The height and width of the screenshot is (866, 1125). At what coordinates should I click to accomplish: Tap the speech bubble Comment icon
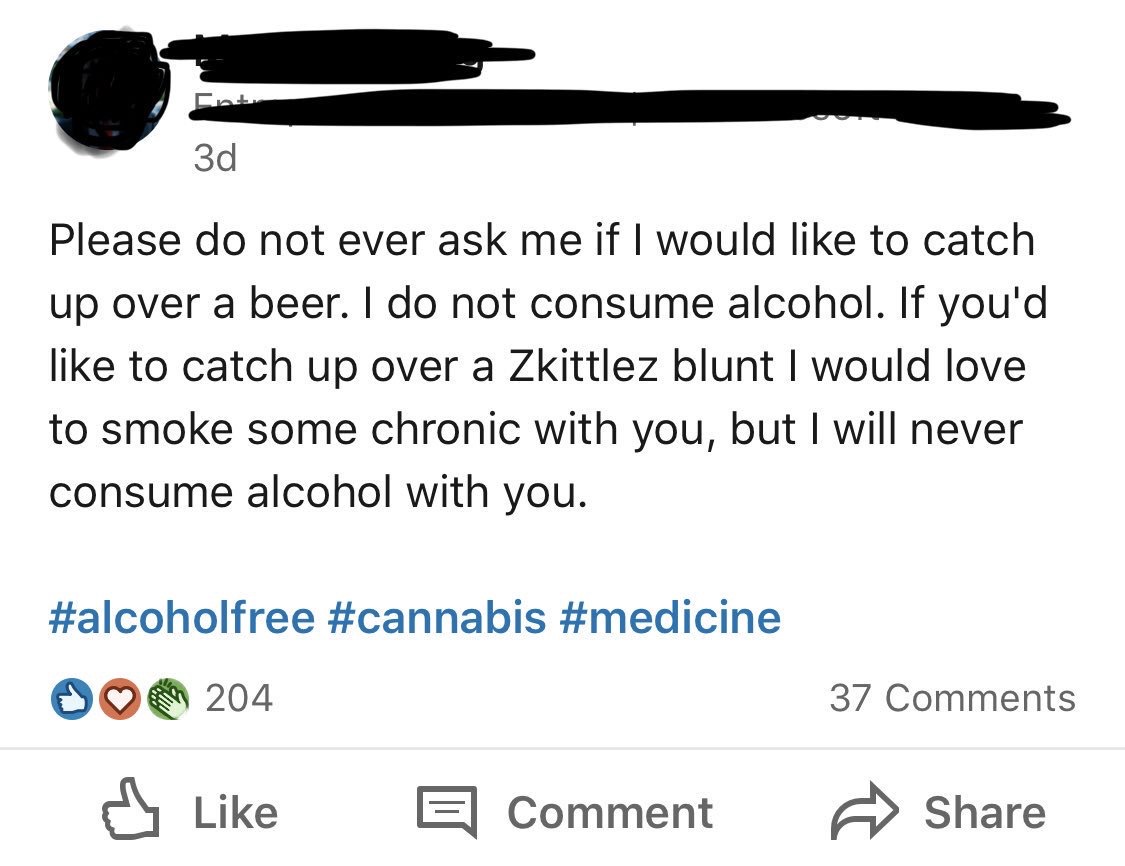click(x=447, y=813)
